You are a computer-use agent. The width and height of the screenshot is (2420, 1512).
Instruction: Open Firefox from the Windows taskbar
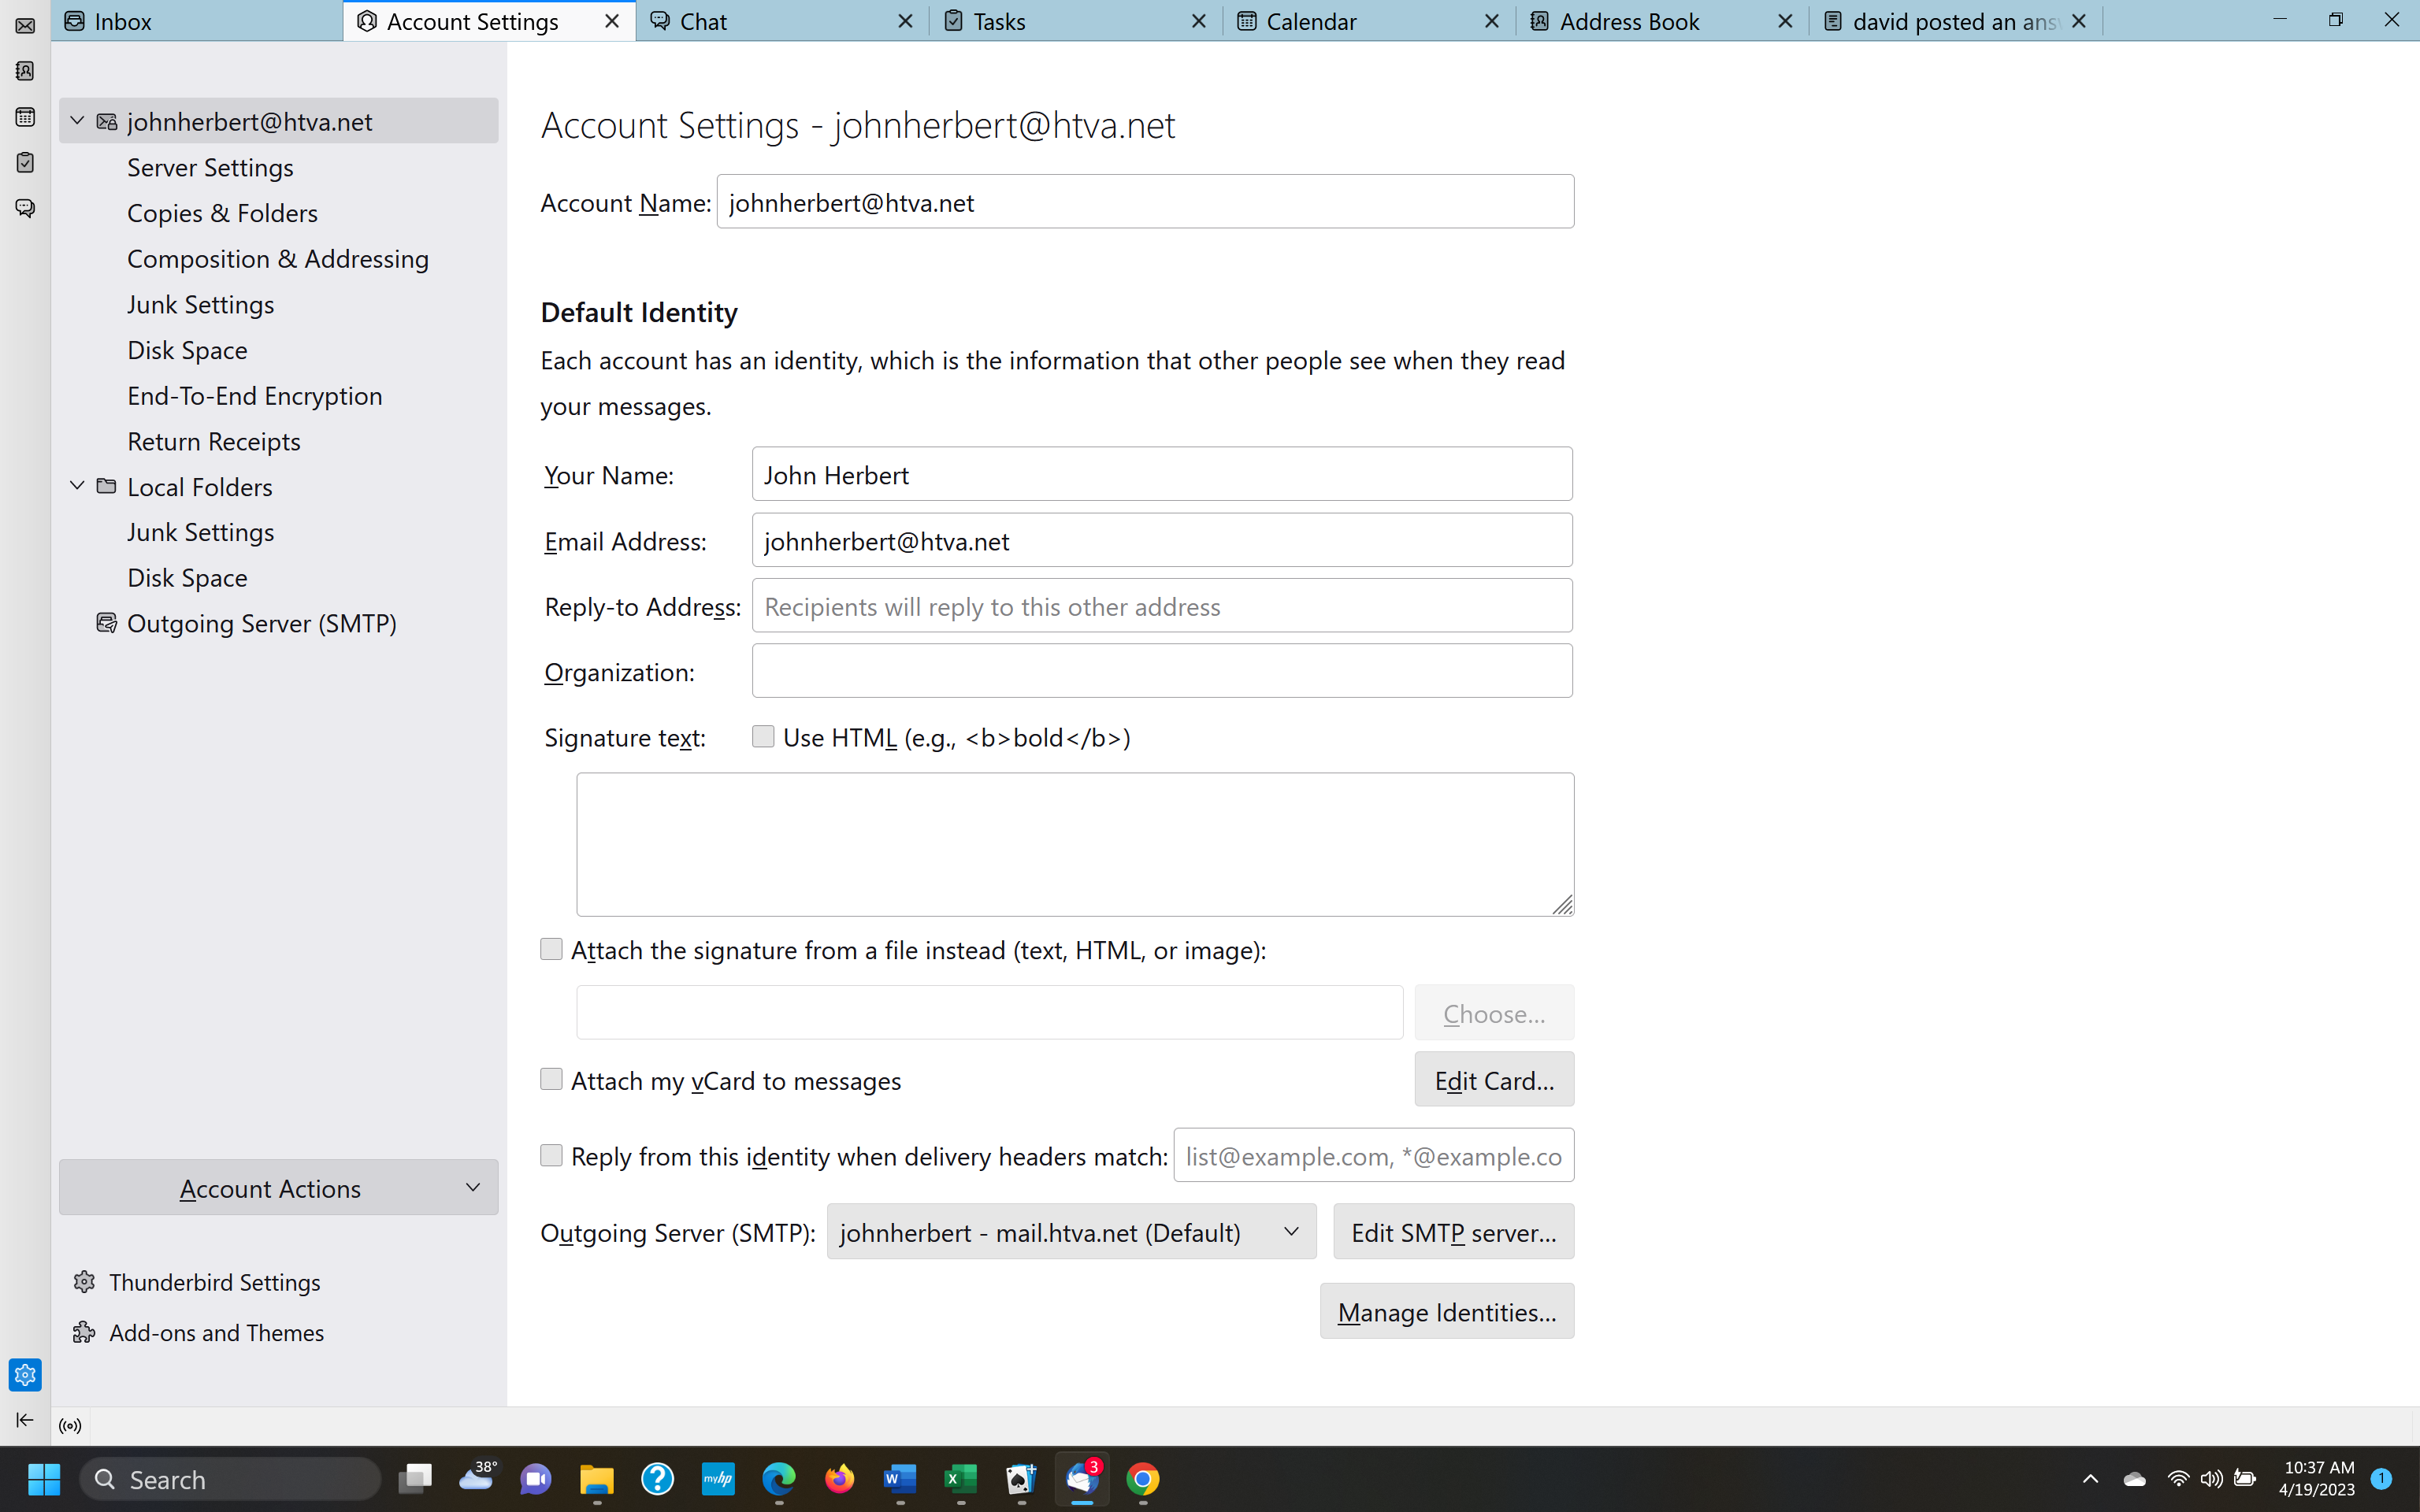[x=839, y=1478]
